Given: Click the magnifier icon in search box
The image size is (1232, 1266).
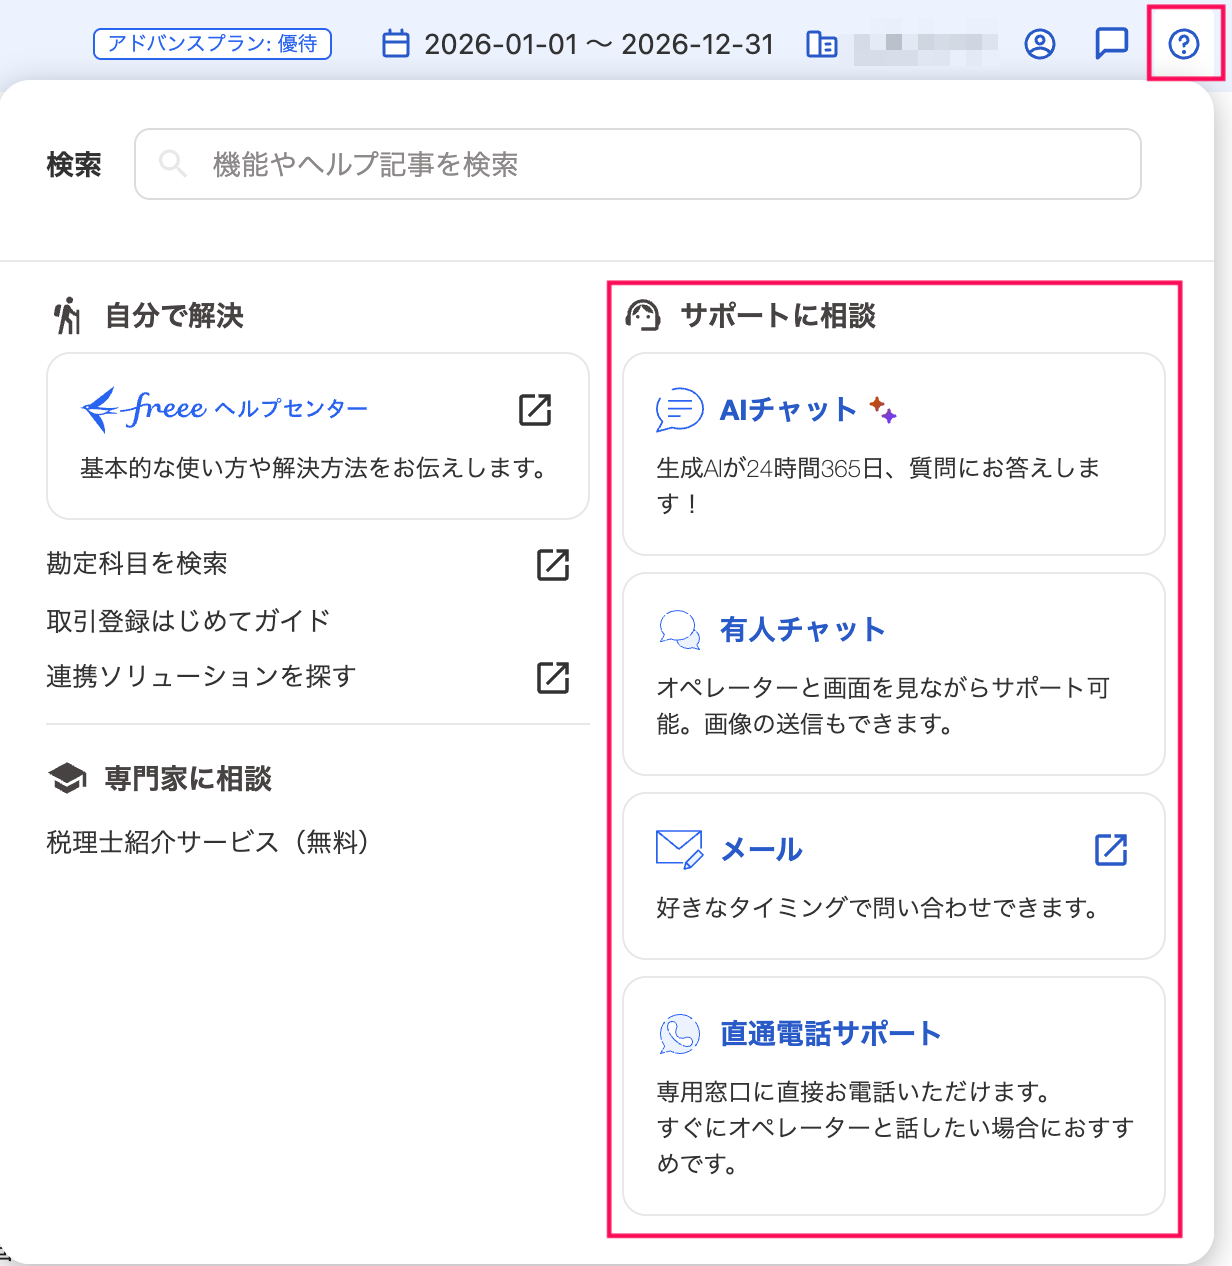Looking at the screenshot, I should click(x=173, y=164).
